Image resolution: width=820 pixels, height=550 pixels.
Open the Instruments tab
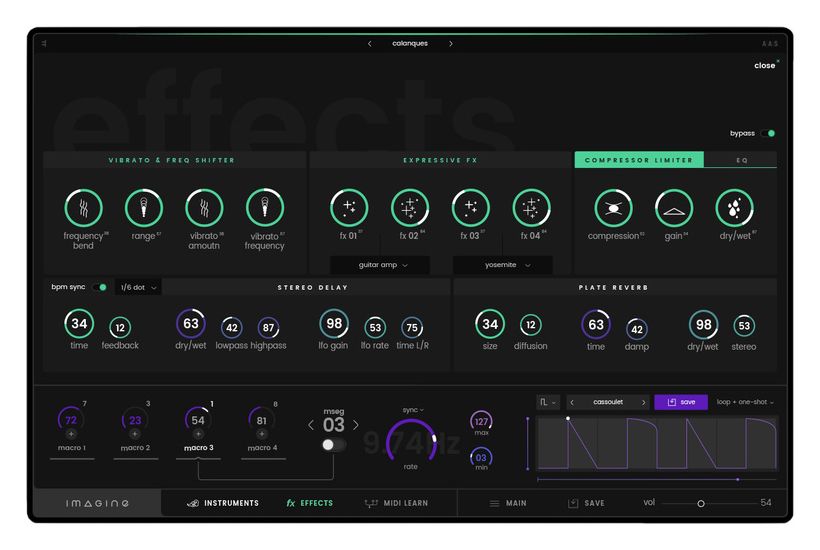pyautogui.click(x=223, y=503)
